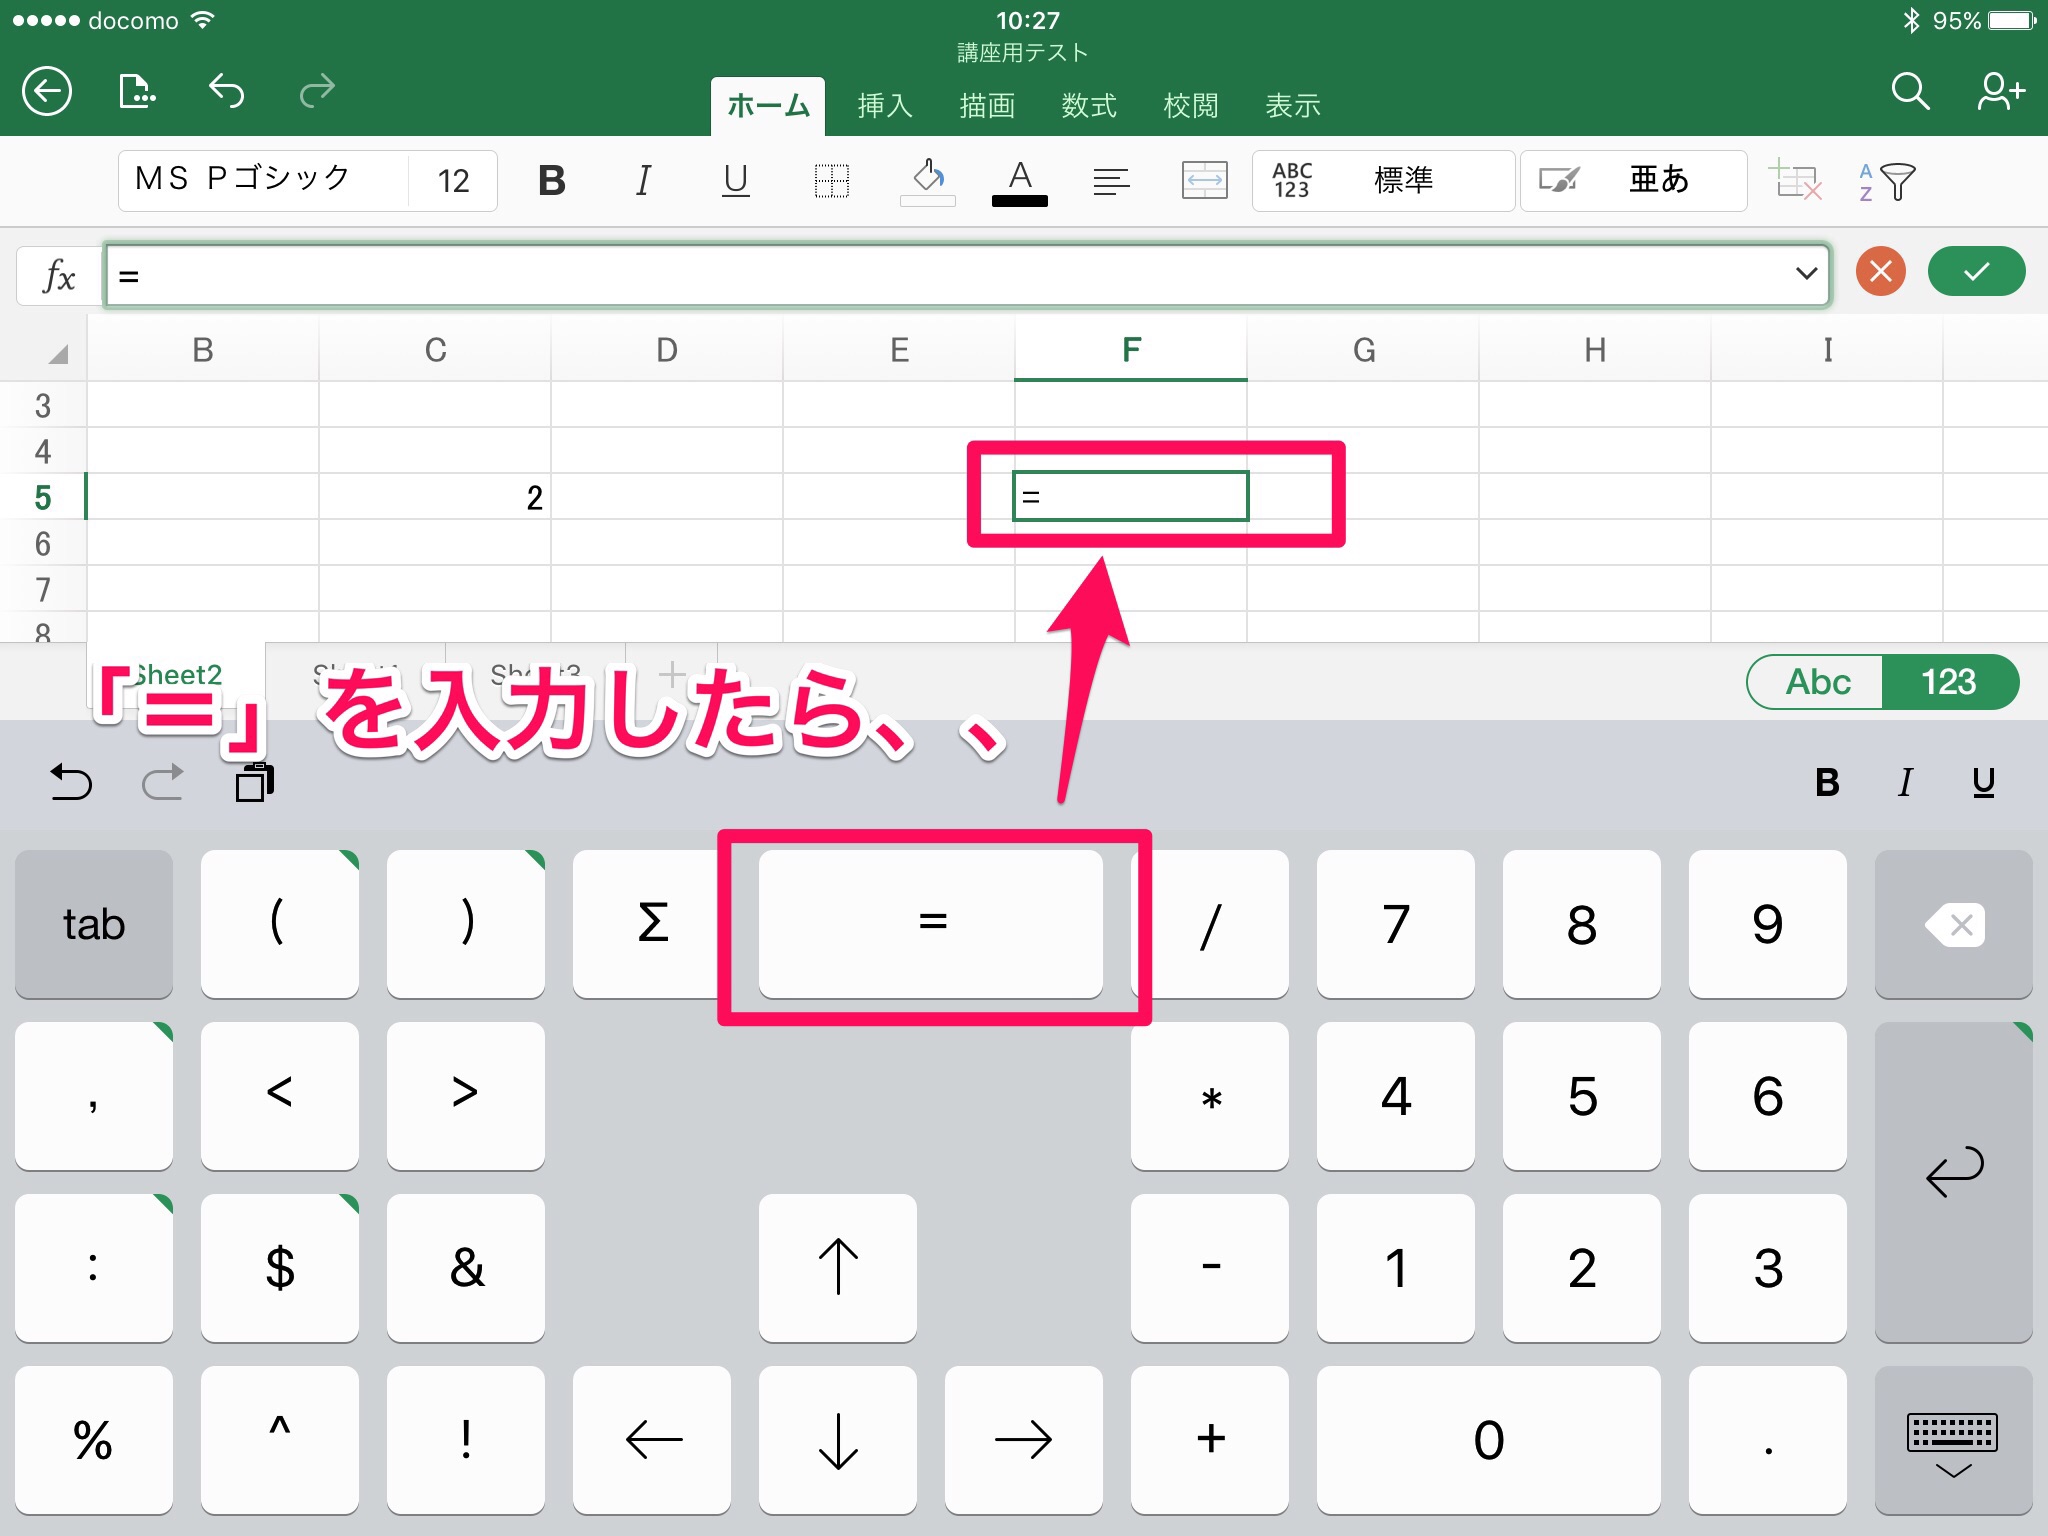Toggle ribbon bold B formatting

(x=552, y=181)
